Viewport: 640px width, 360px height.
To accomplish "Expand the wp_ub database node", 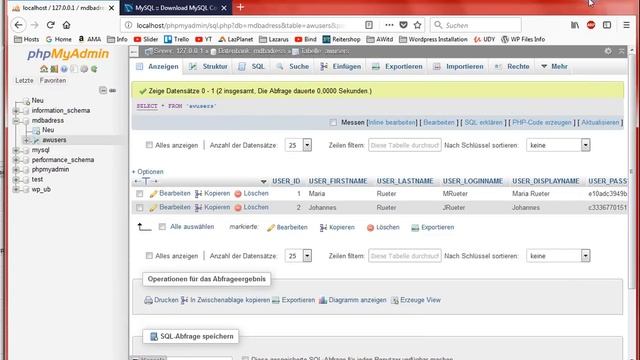I will tap(16, 189).
